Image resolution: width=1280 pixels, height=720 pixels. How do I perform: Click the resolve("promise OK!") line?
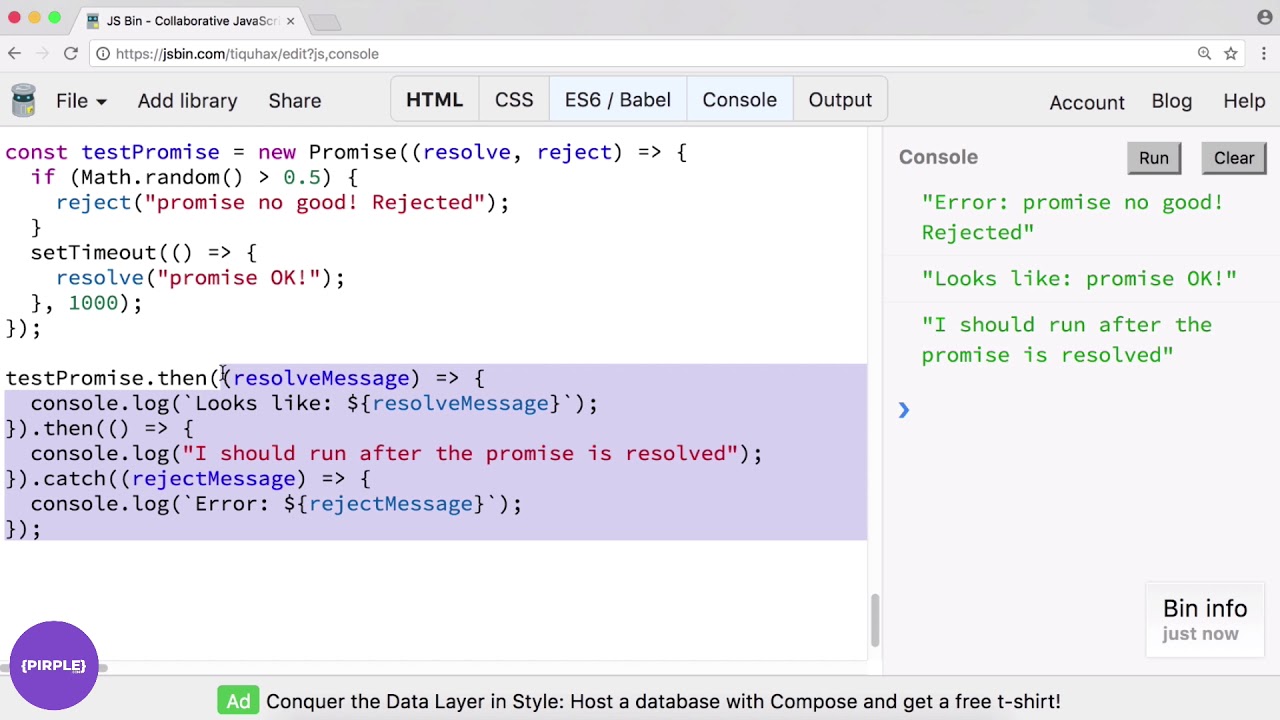click(x=200, y=277)
